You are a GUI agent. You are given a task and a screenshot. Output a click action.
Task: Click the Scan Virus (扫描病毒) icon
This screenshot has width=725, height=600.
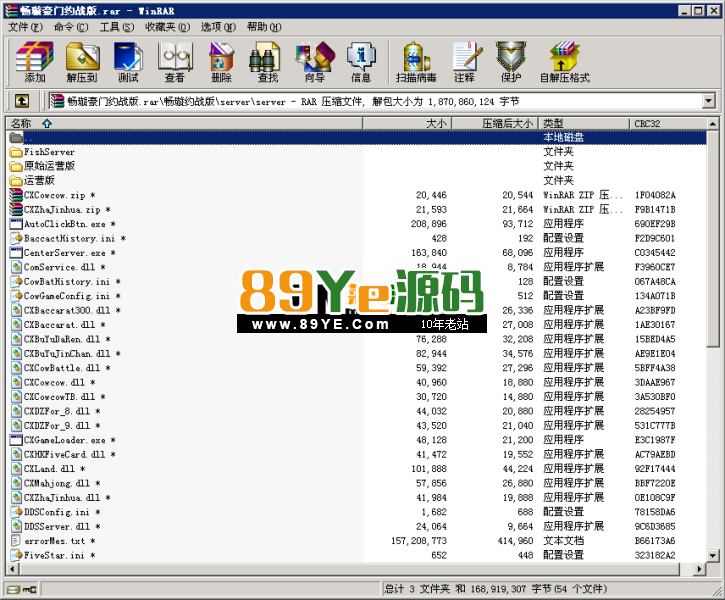pos(416,56)
